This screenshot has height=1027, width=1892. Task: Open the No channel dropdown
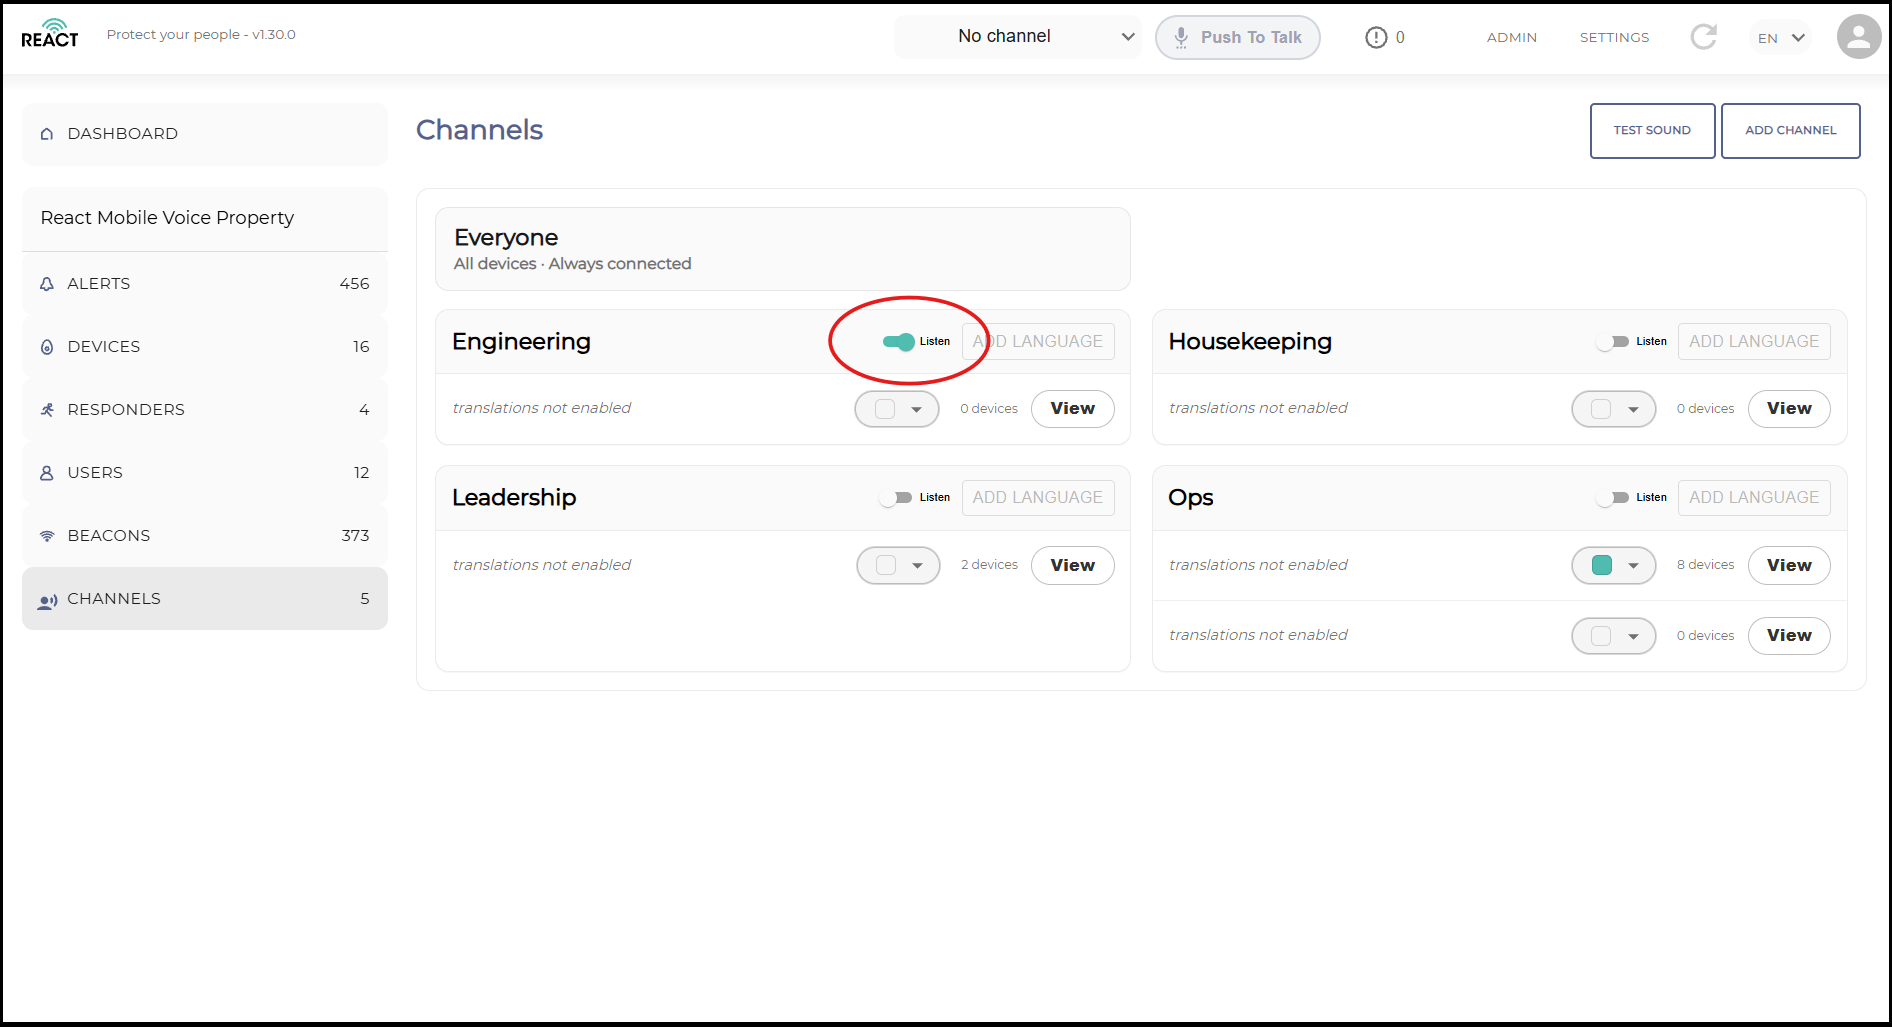1017,37
